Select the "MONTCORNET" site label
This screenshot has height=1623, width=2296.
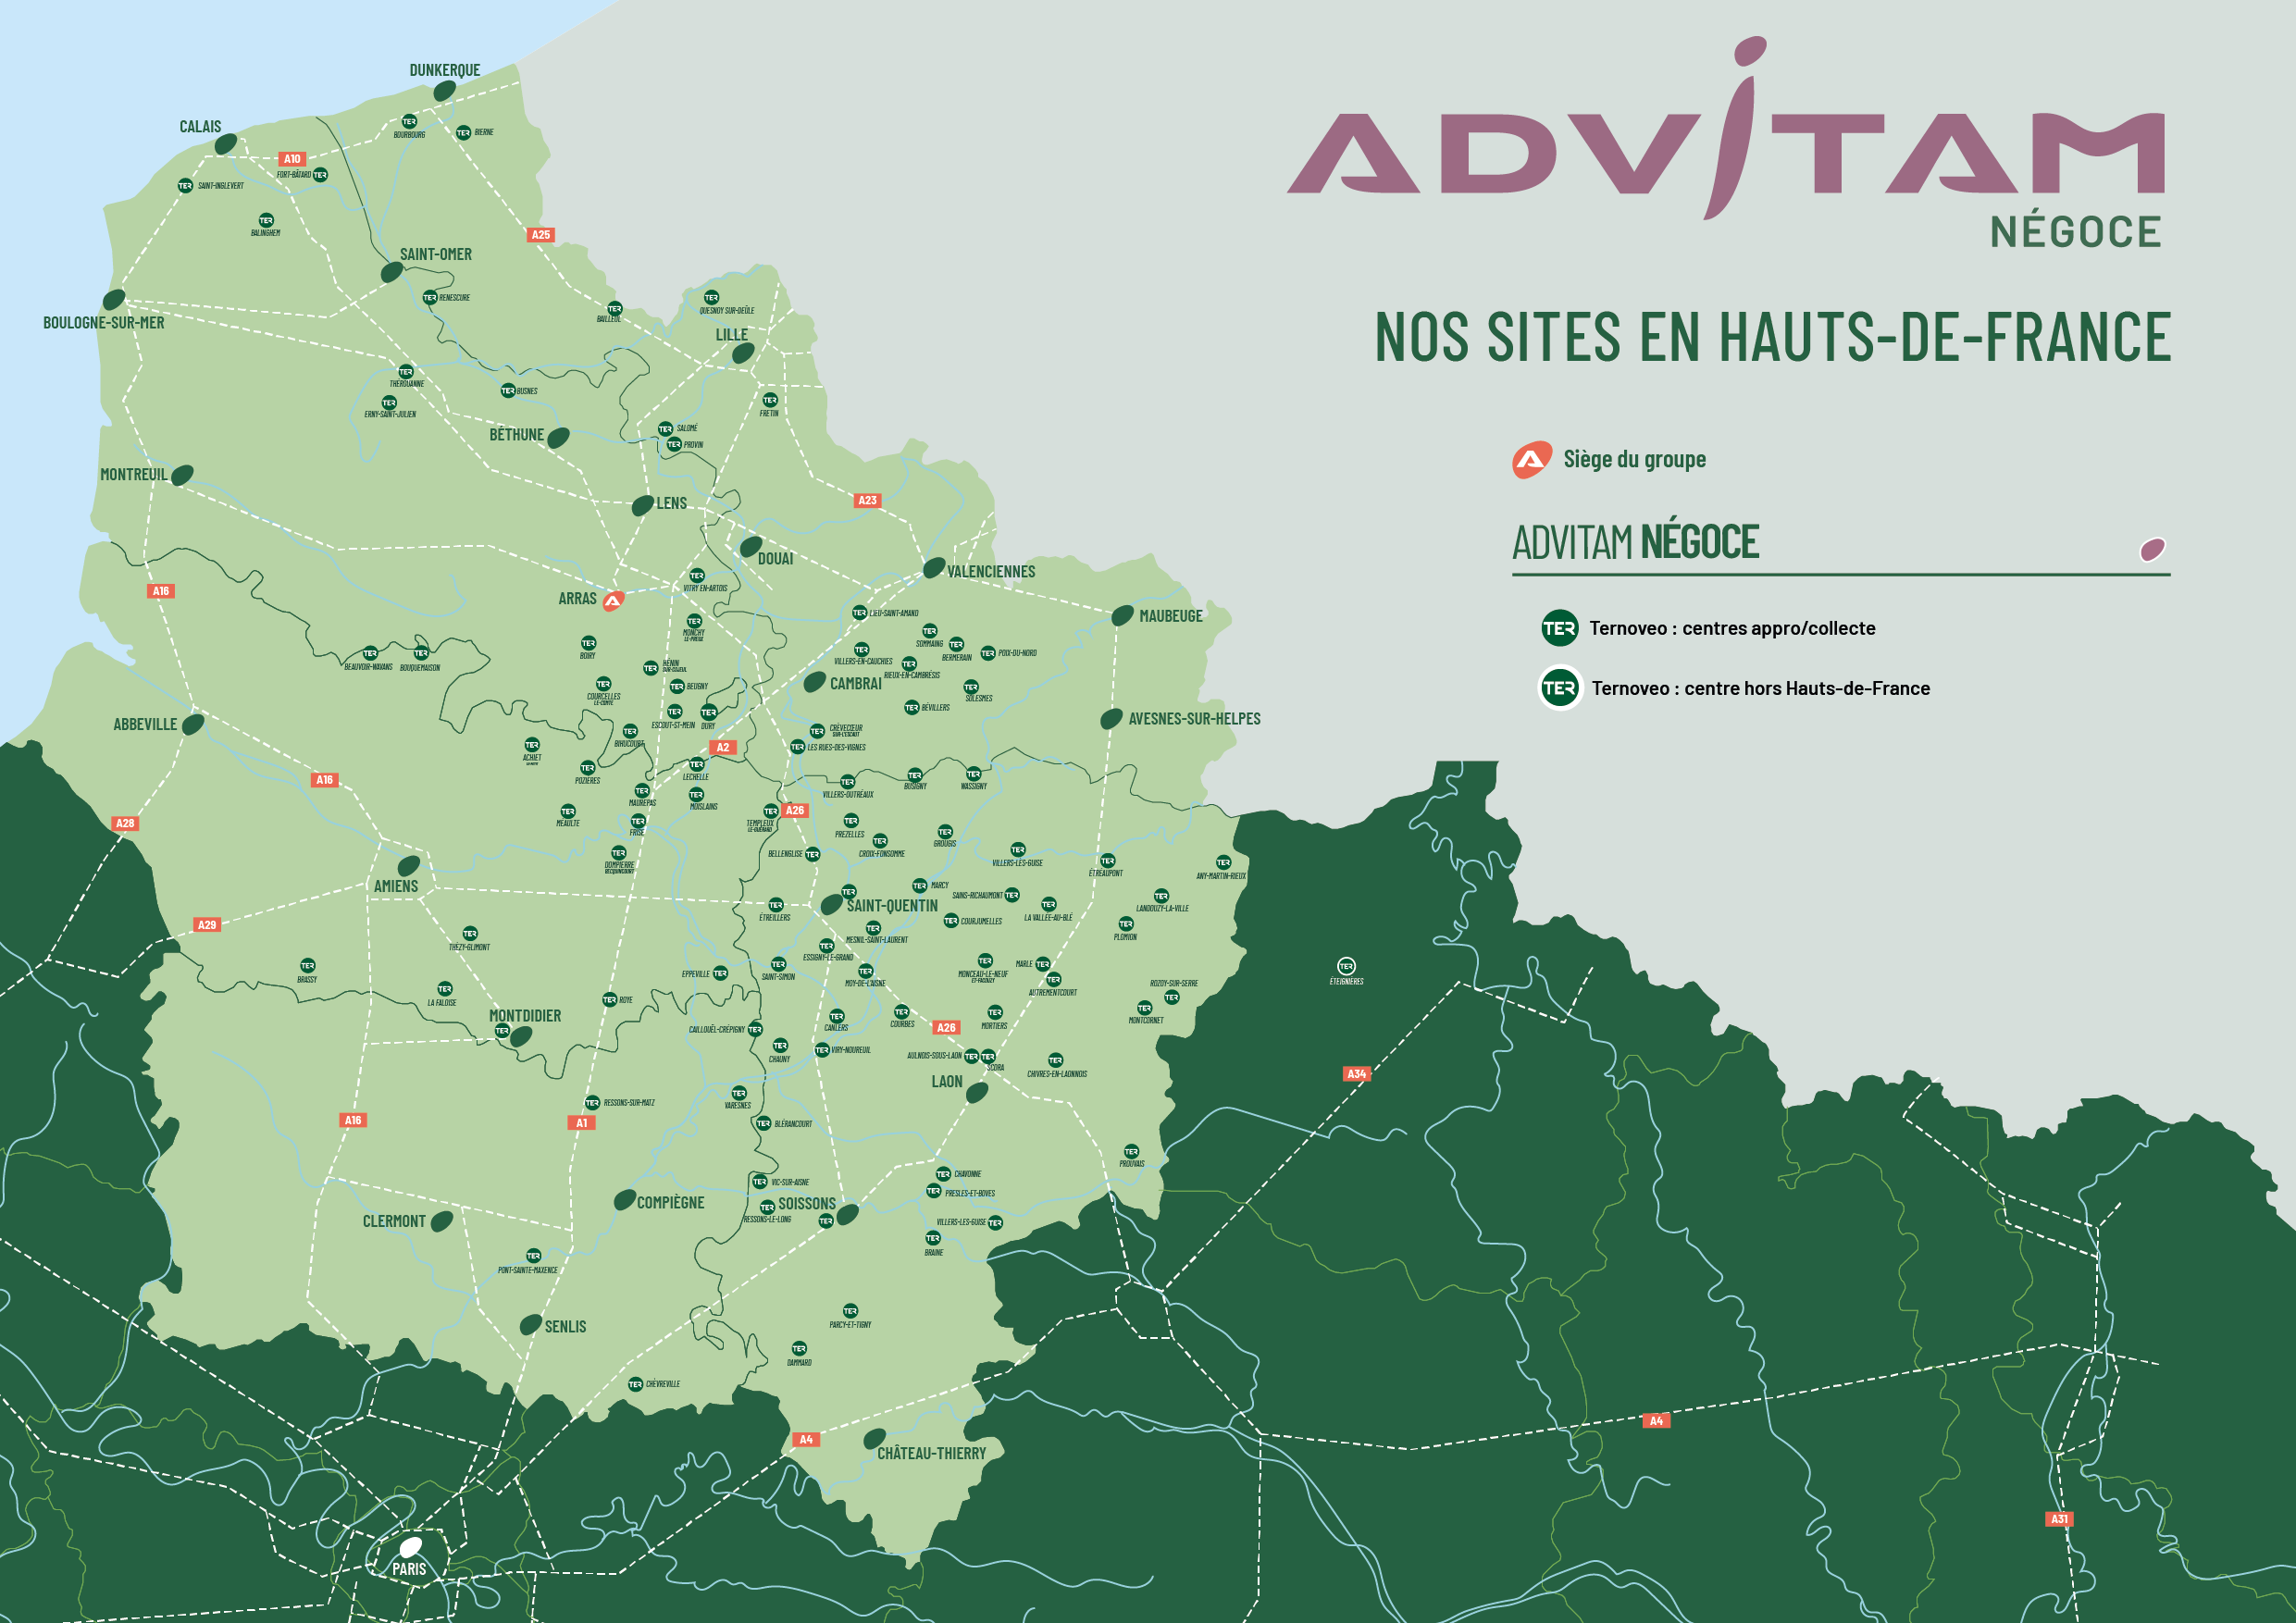[1146, 1020]
